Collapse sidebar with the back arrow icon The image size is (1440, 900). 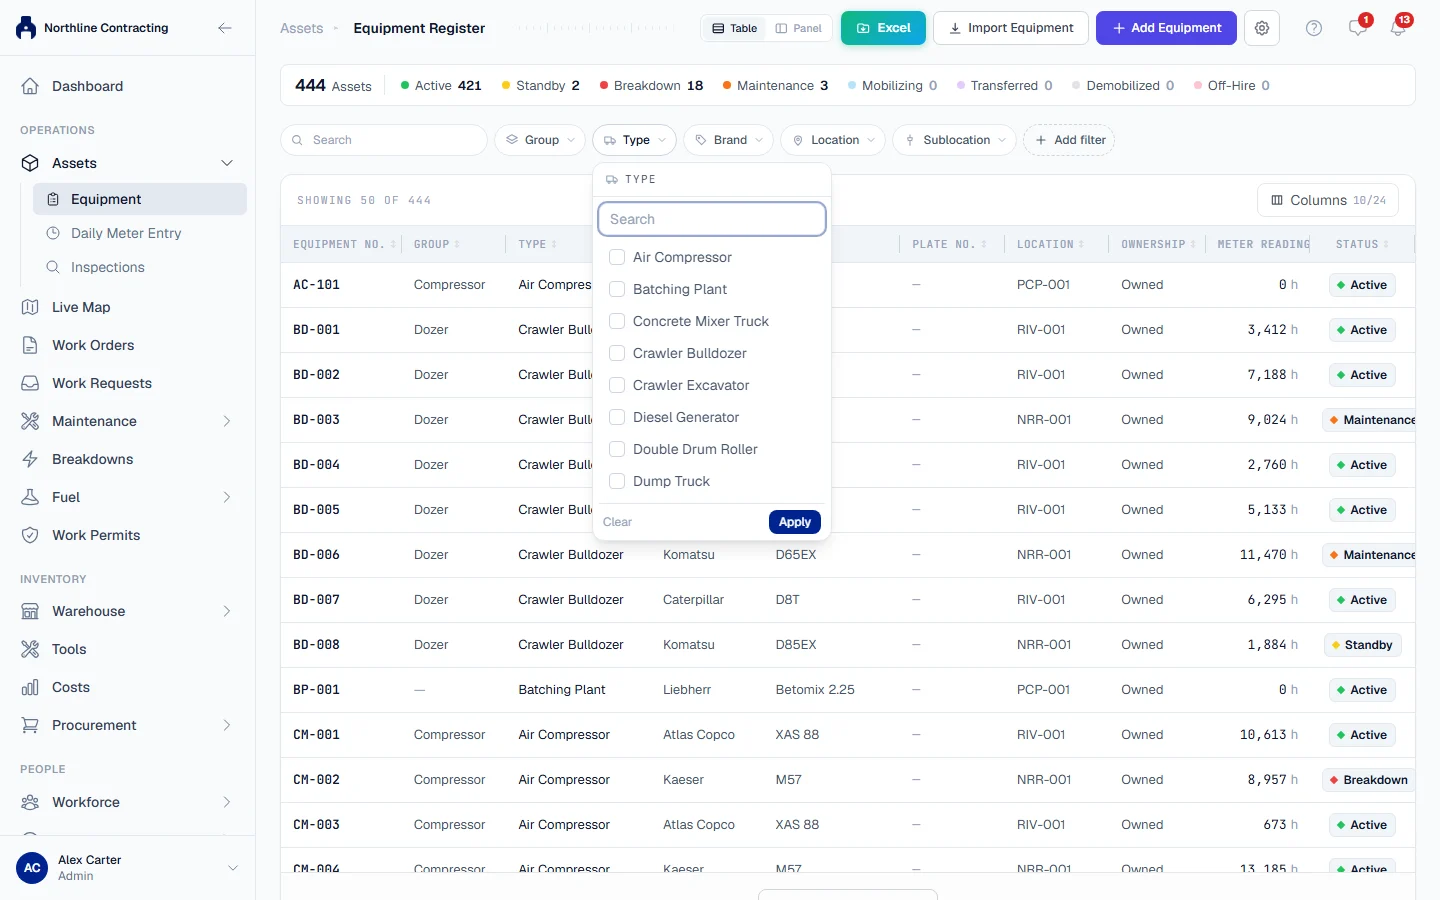pos(225,28)
